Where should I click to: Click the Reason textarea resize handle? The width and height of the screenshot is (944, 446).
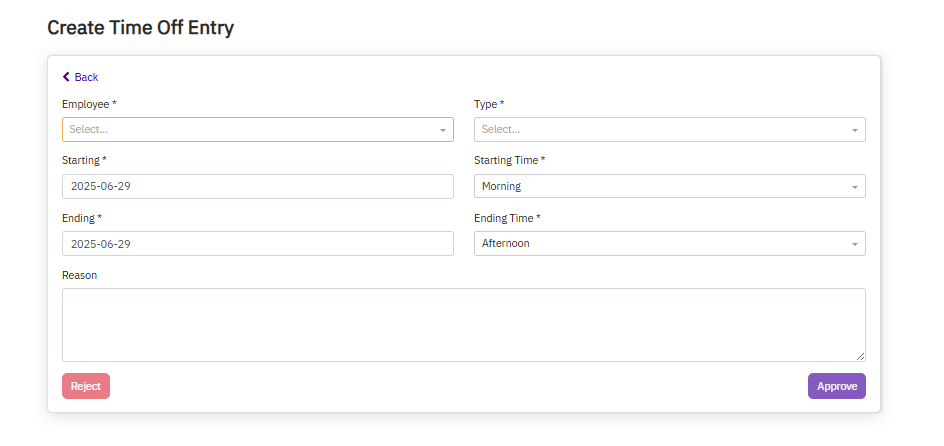[x=860, y=356]
